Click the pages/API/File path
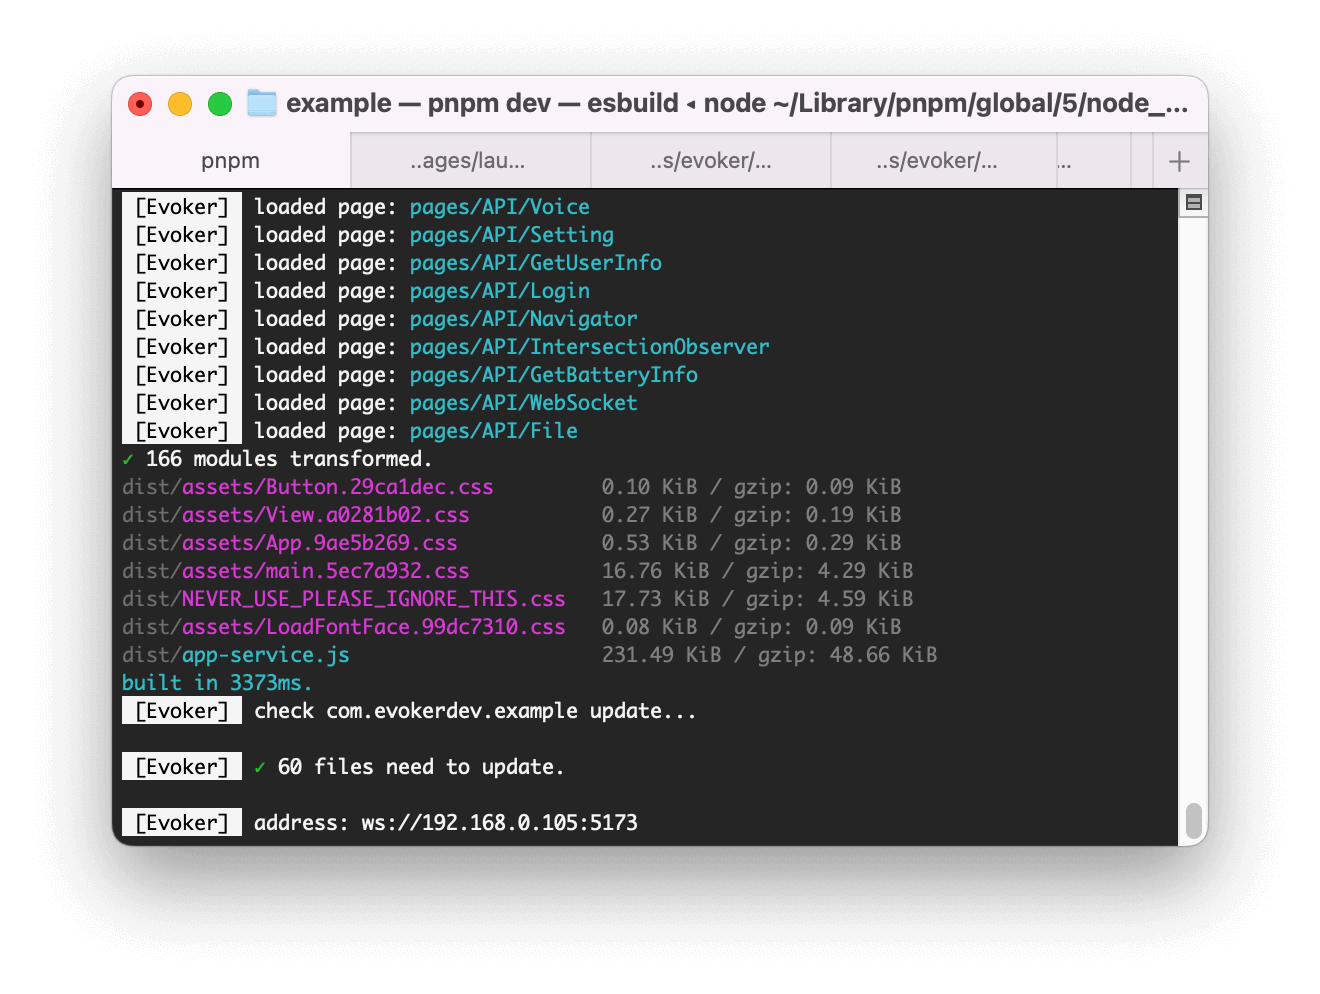Image resolution: width=1320 pixels, height=994 pixels. (494, 431)
